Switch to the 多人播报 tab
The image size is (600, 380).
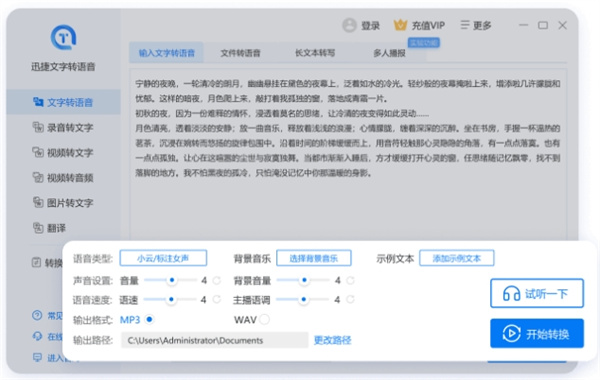point(389,53)
